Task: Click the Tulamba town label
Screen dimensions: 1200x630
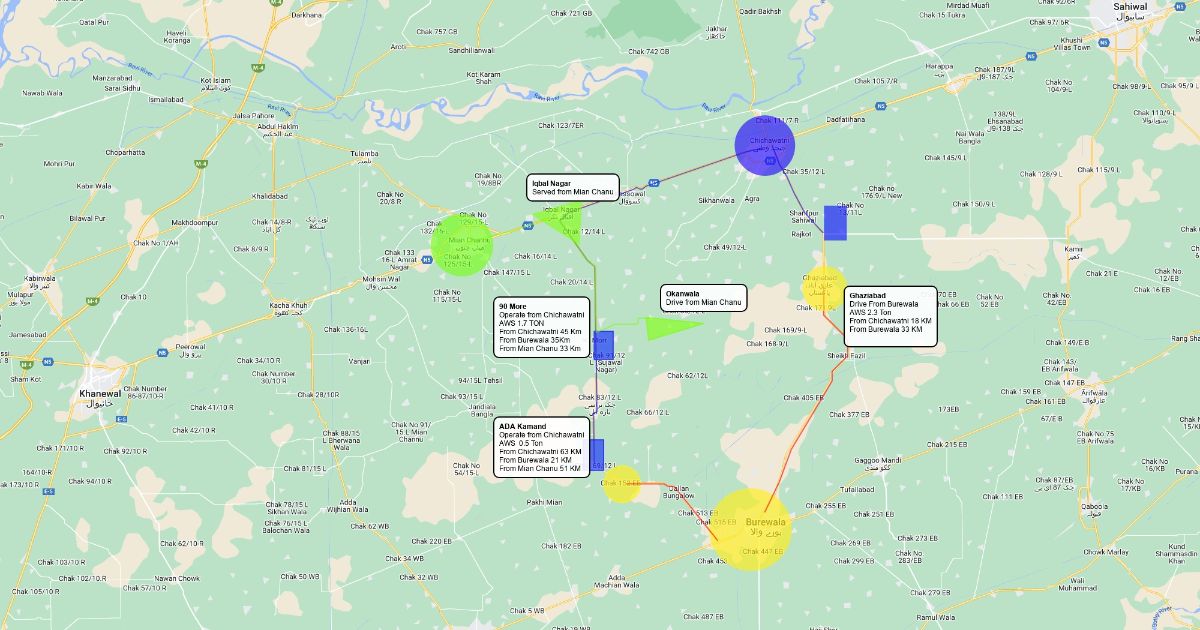Action: (x=364, y=153)
